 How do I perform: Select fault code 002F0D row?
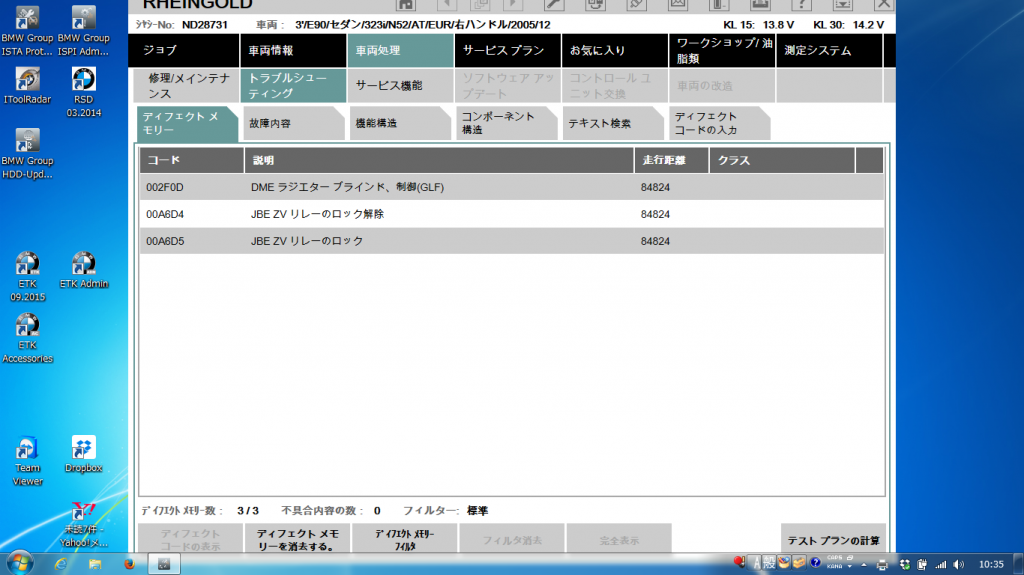click(x=511, y=187)
